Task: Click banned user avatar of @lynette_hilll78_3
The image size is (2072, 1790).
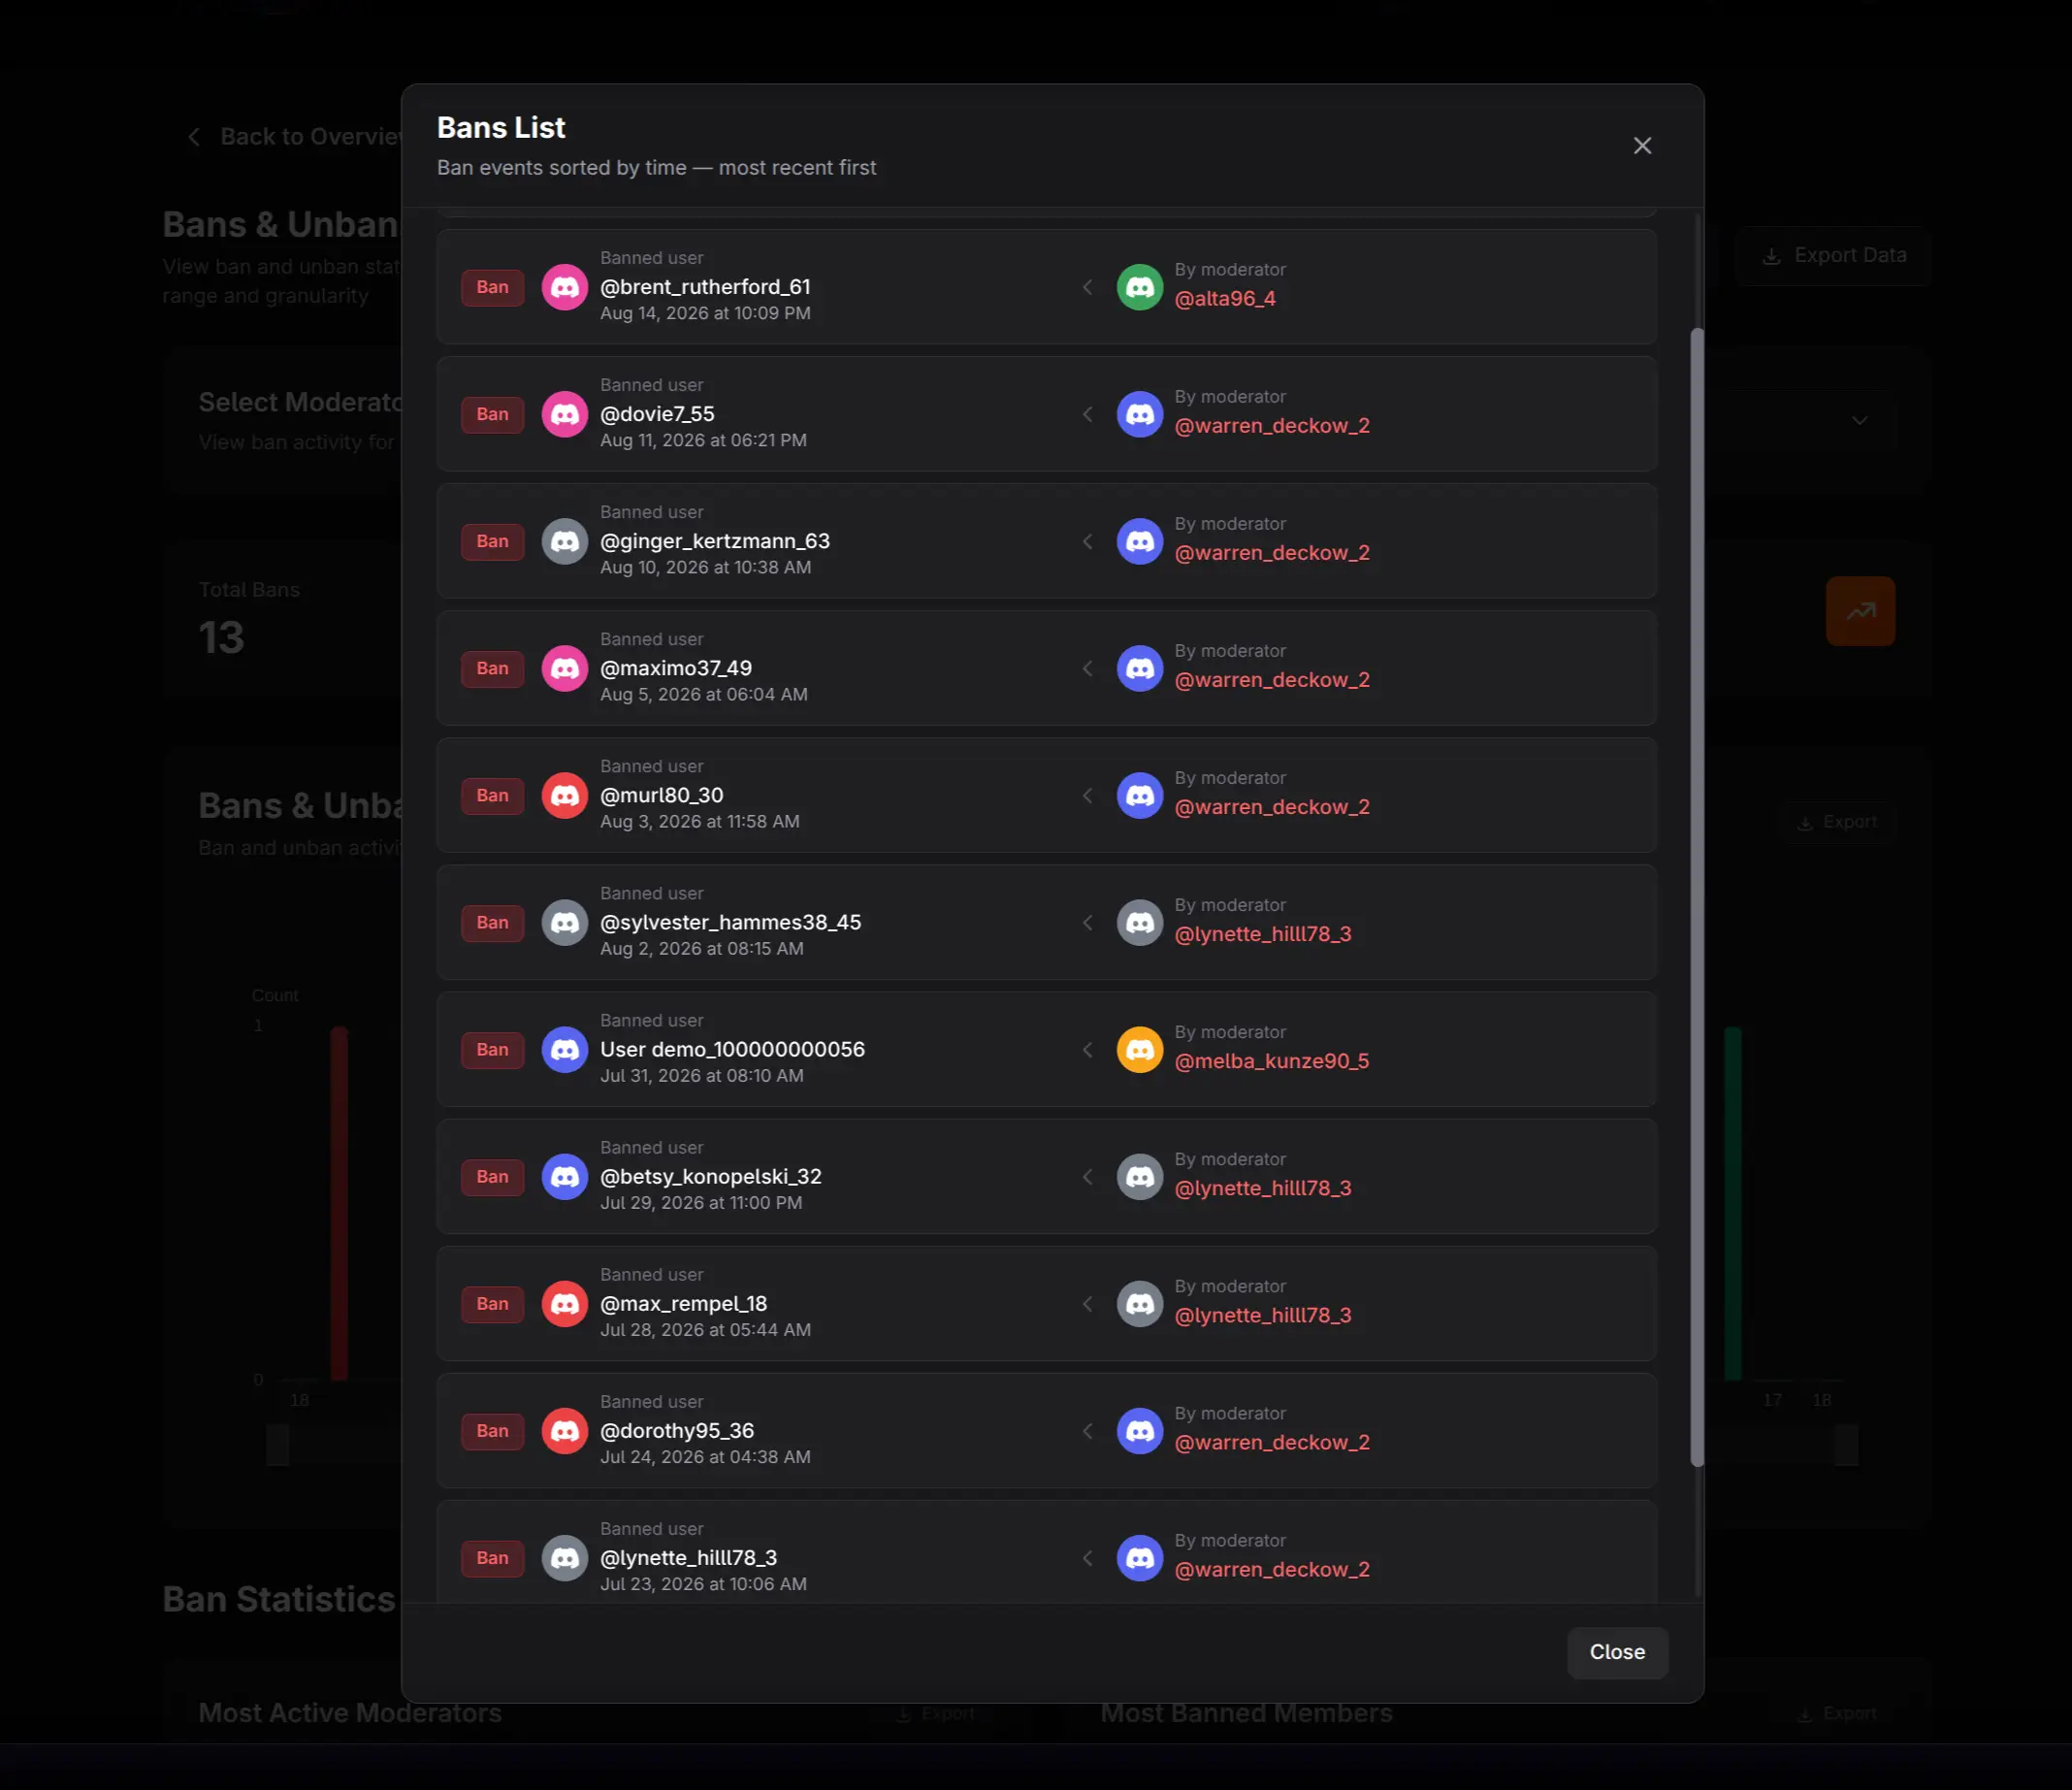Action: 565,1557
